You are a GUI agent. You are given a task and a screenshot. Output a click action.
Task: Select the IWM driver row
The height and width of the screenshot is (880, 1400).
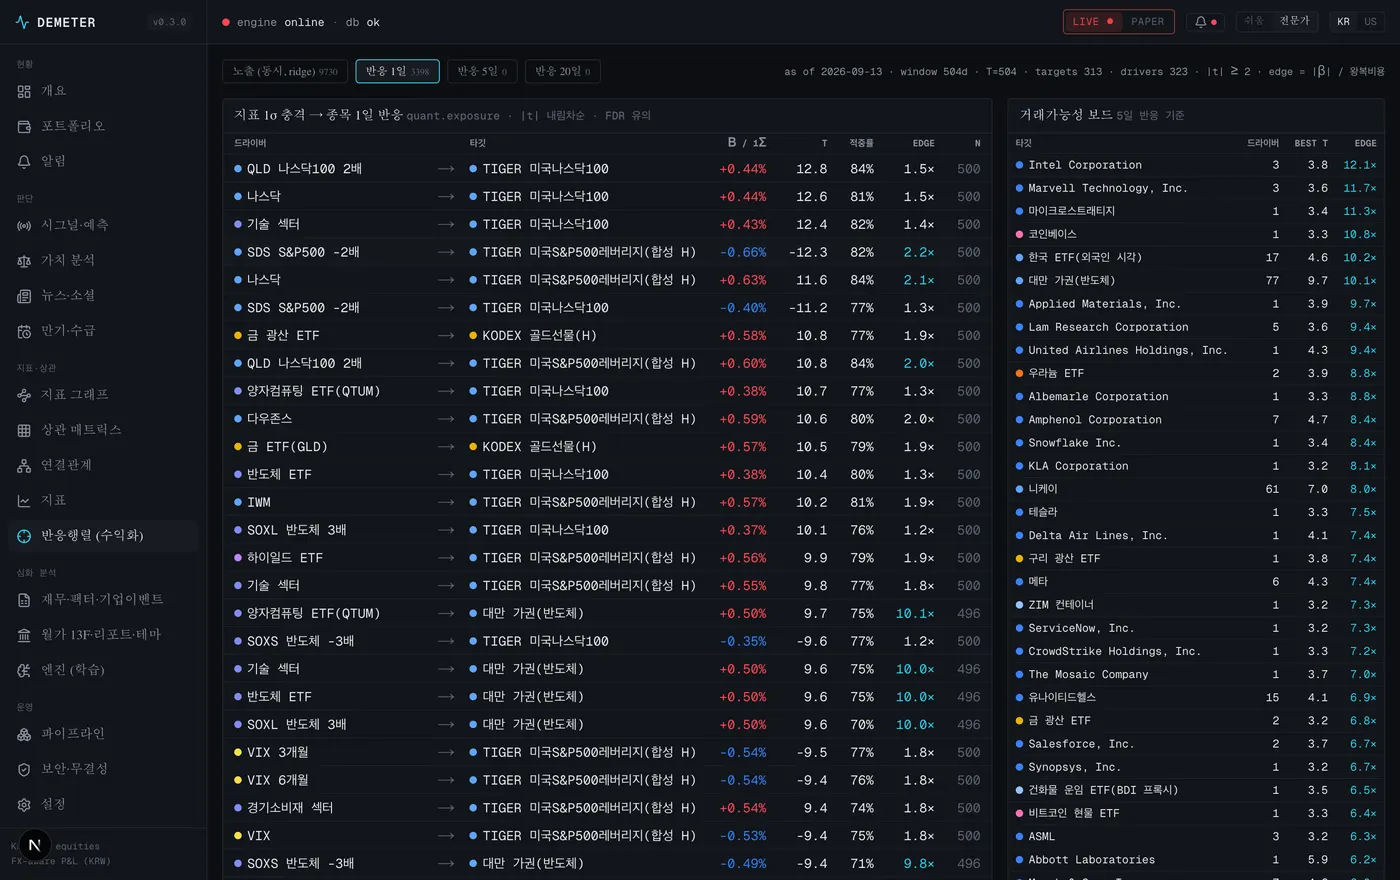click(x=607, y=502)
